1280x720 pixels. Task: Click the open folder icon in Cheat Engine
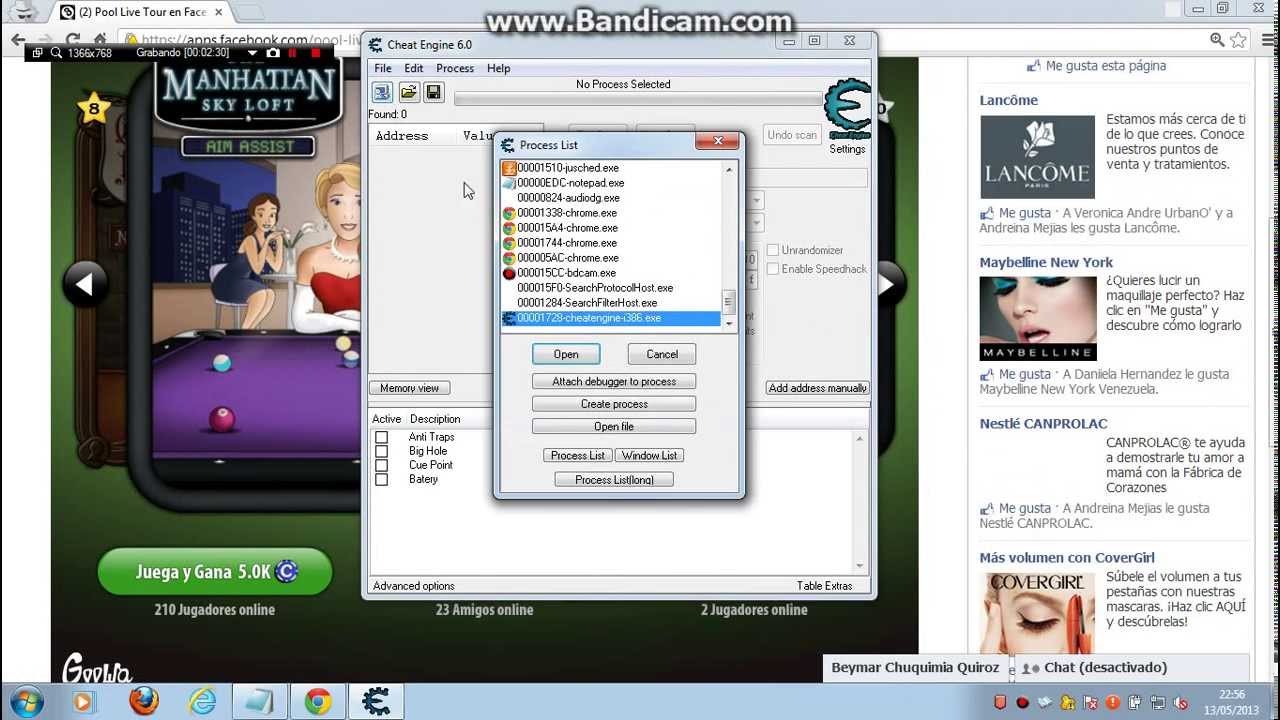click(408, 92)
